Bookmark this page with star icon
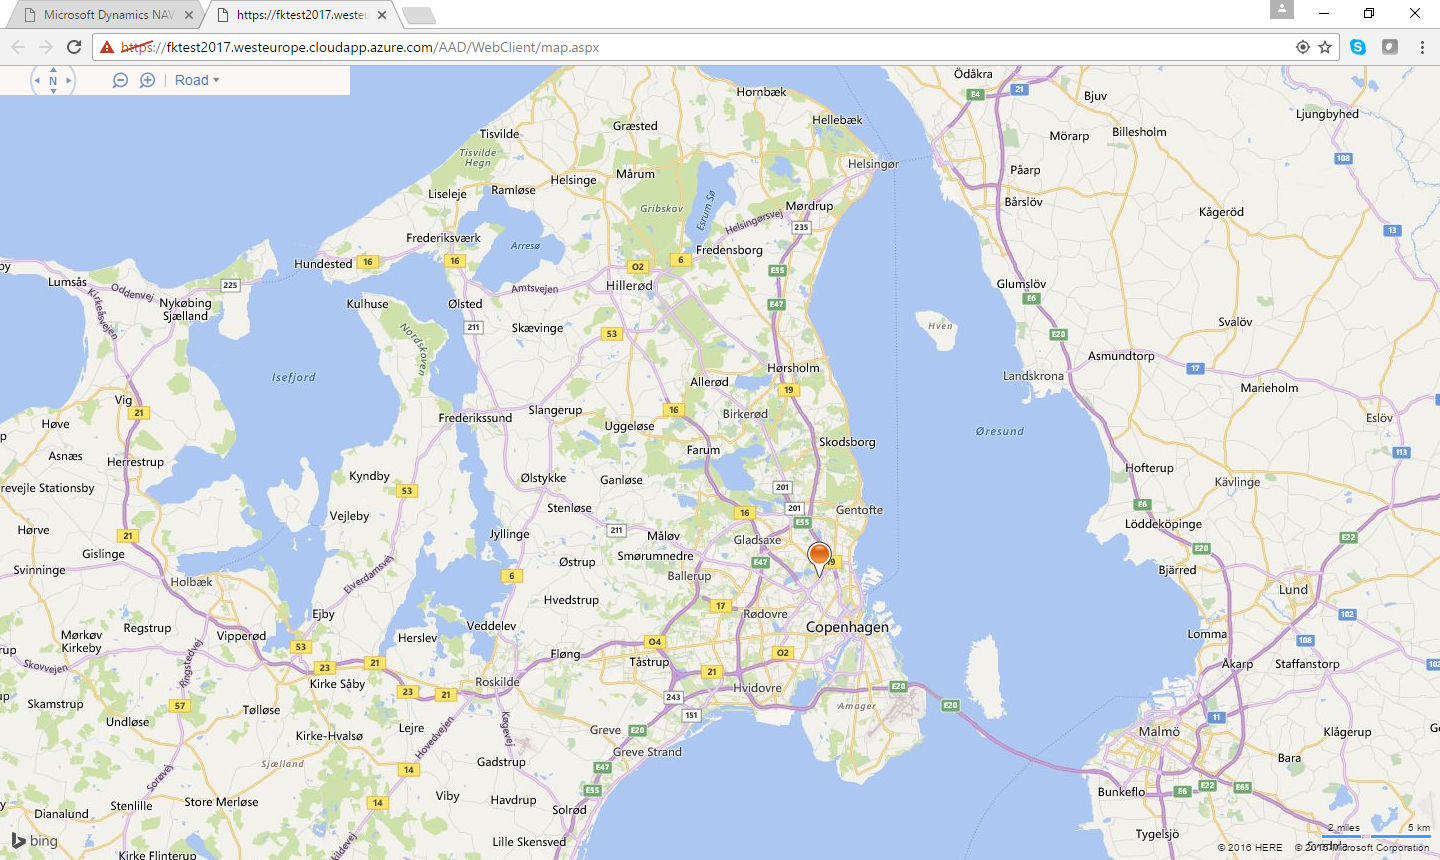The image size is (1440, 860). tap(1325, 47)
